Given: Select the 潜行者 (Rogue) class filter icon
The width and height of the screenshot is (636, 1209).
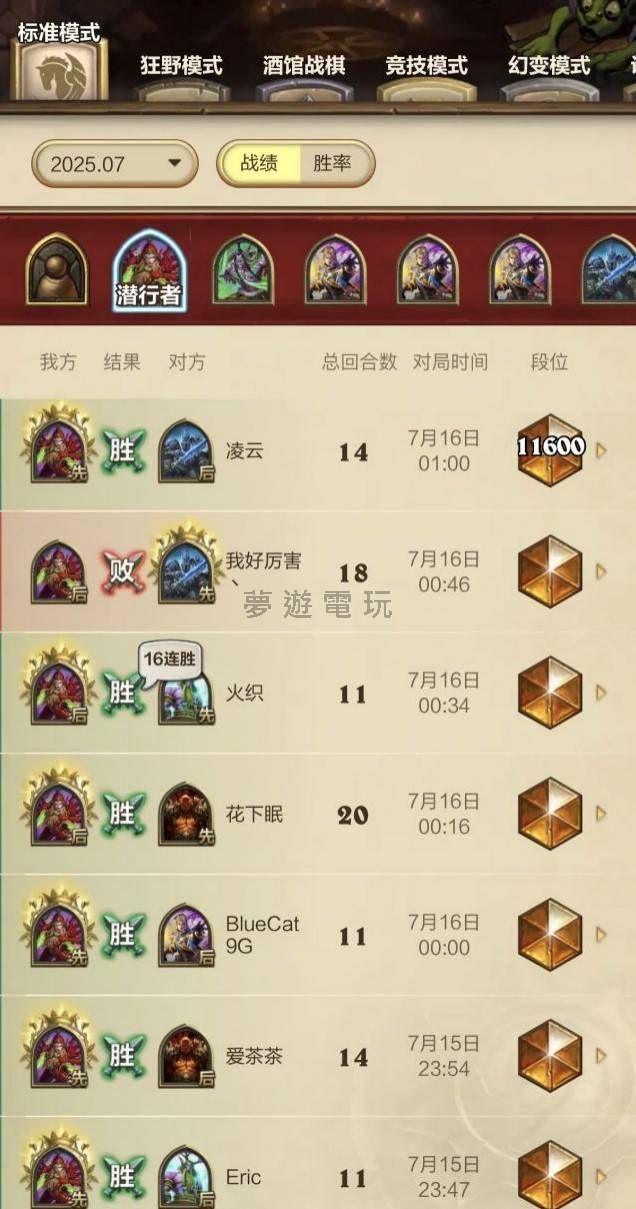Looking at the screenshot, I should [149, 269].
